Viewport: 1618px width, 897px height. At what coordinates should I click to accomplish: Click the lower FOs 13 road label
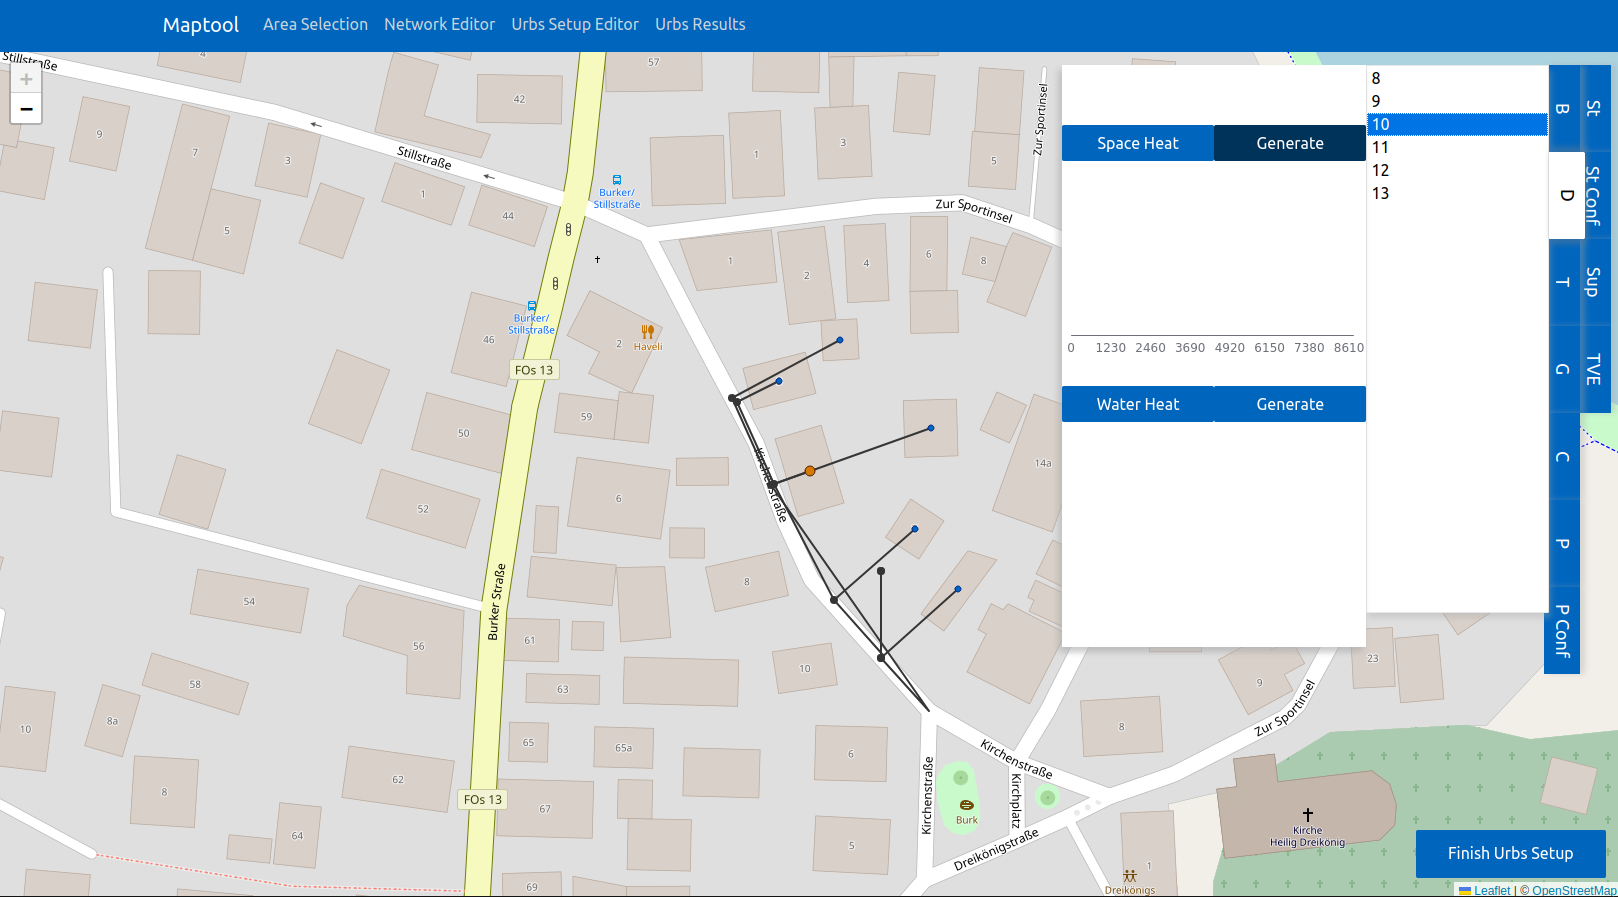483,799
